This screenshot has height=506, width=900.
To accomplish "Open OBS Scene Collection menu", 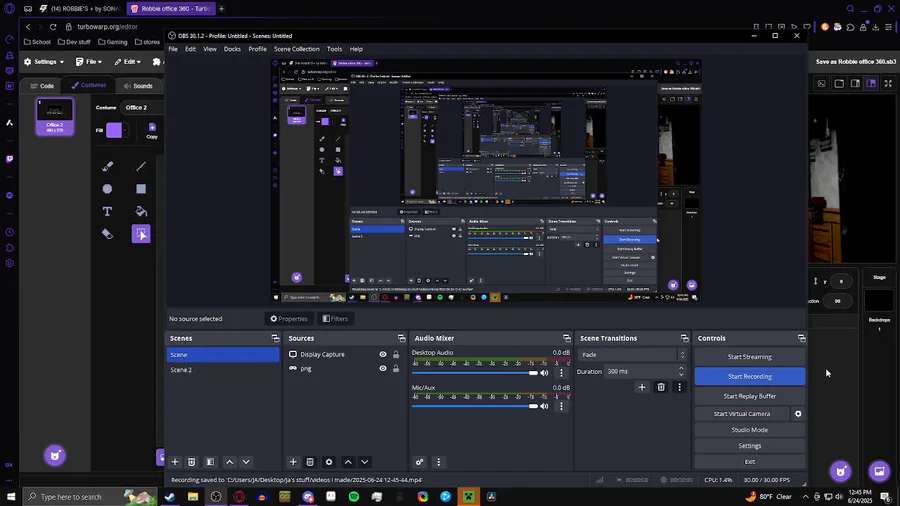I will 296,49.
